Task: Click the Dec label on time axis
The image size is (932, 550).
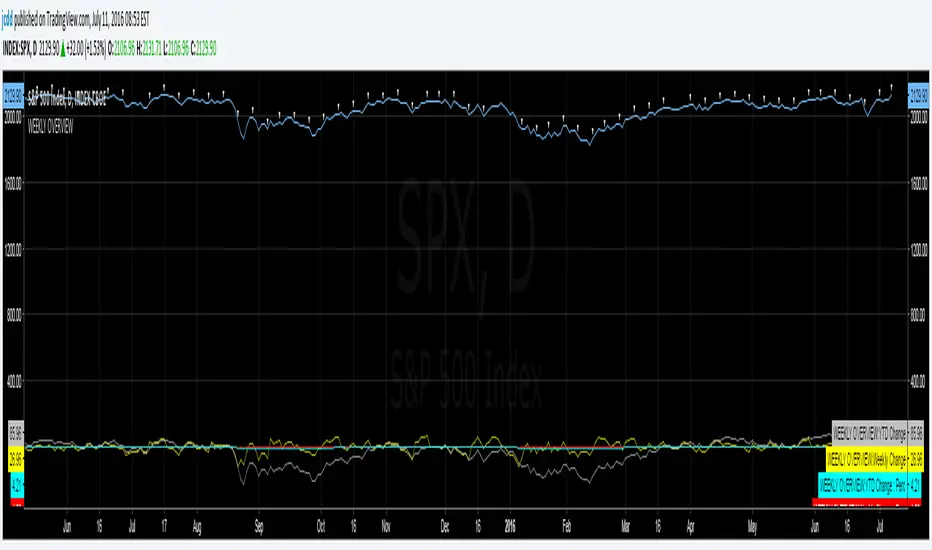Action: tap(445, 527)
